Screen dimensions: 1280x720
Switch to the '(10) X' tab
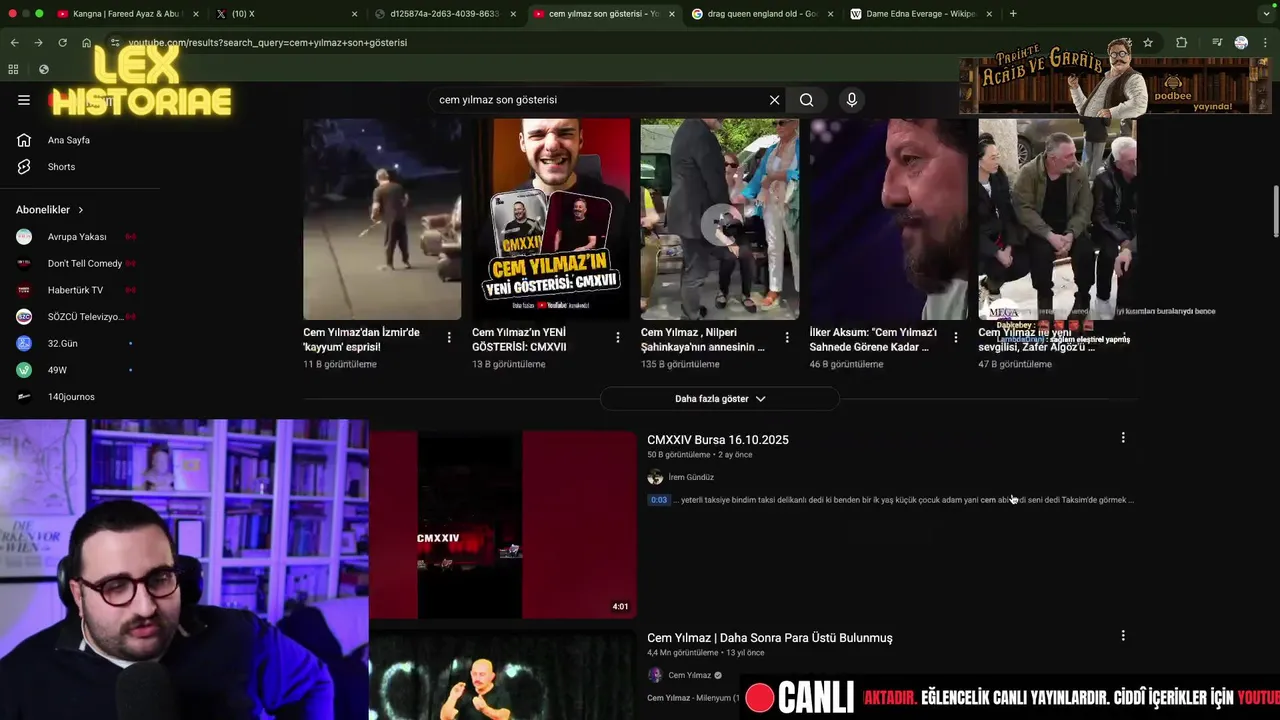pos(288,14)
